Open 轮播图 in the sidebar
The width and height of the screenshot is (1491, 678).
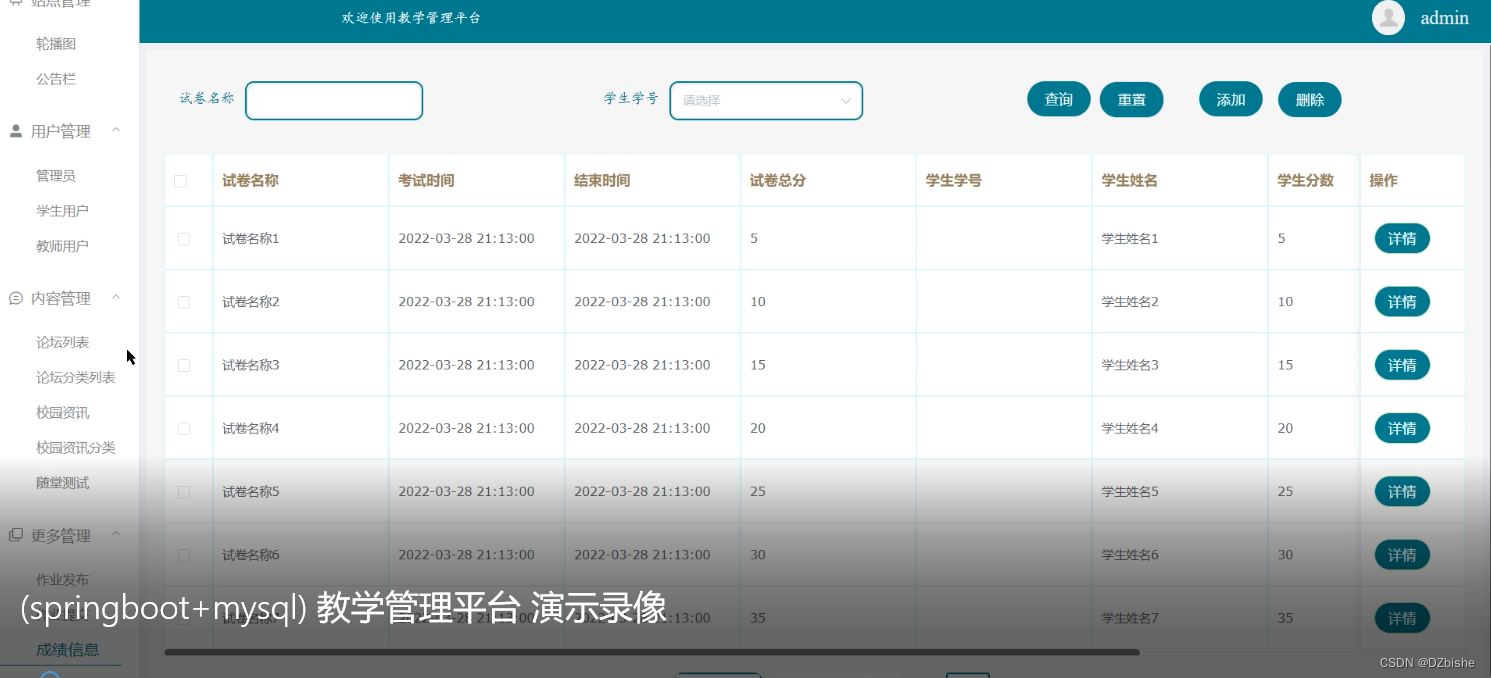click(x=56, y=44)
